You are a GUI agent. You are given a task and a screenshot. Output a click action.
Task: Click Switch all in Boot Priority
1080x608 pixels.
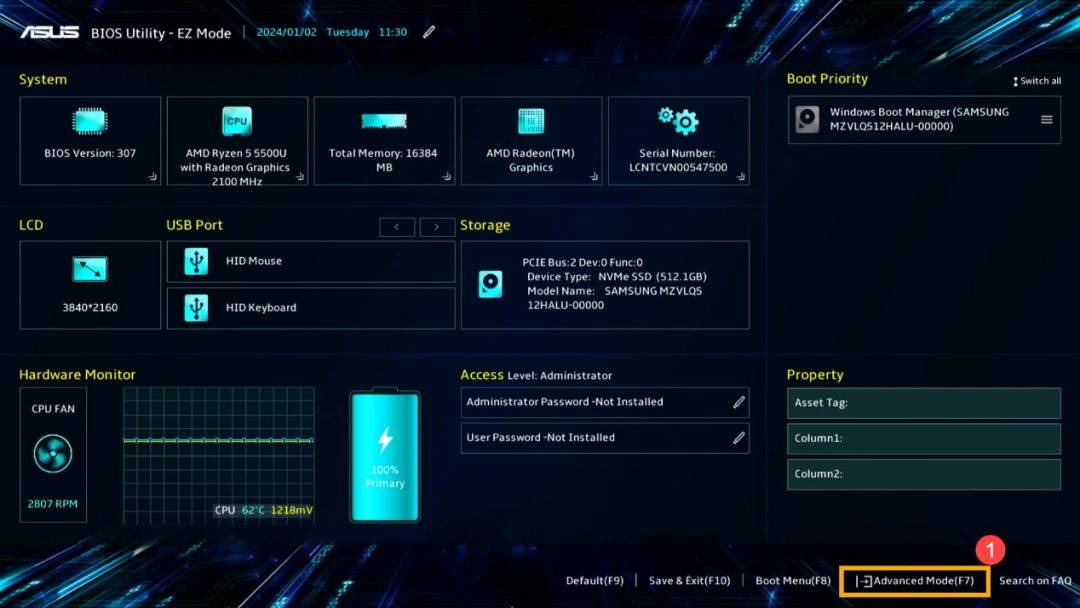[1036, 80]
